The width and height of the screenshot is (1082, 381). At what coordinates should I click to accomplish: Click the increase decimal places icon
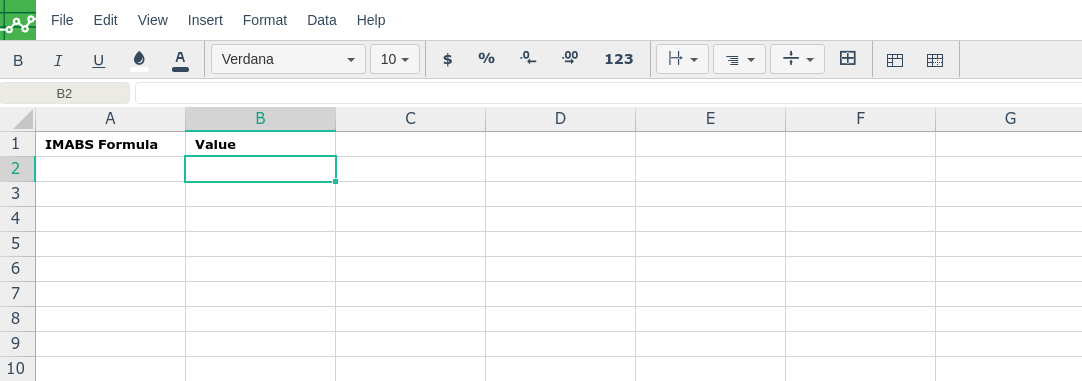click(x=570, y=59)
